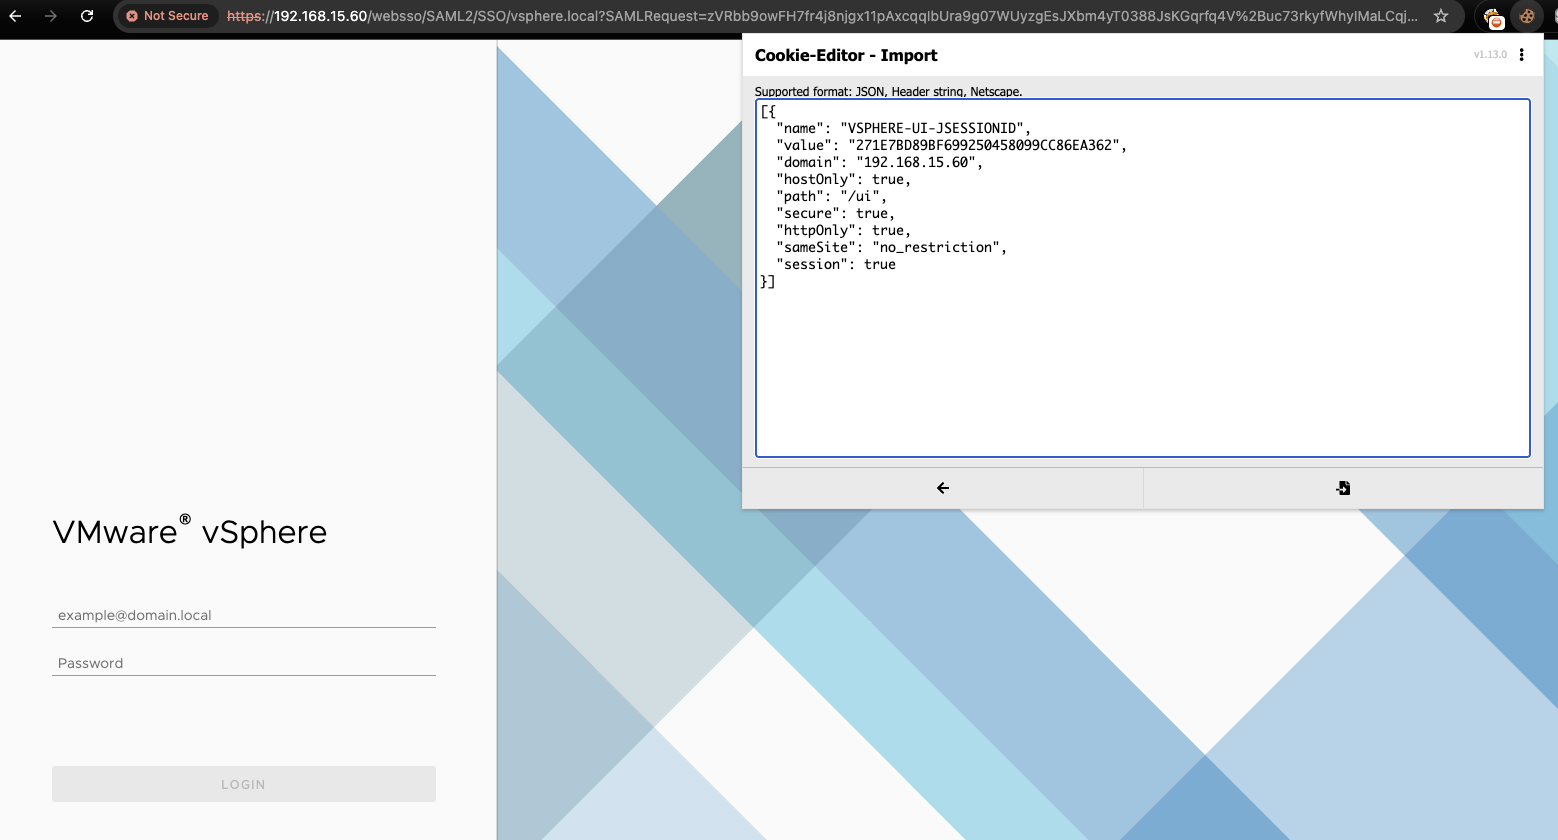
Task: Focus the cookie JSON import text area
Action: (1143, 278)
